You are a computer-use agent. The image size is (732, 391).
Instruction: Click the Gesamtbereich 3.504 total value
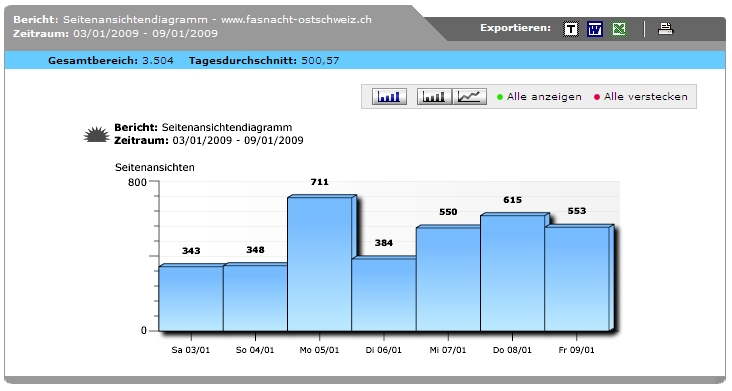pyautogui.click(x=158, y=61)
